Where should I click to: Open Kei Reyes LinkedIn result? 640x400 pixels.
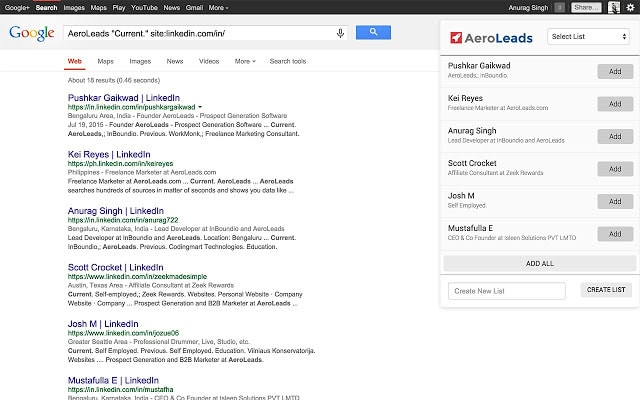(x=109, y=154)
